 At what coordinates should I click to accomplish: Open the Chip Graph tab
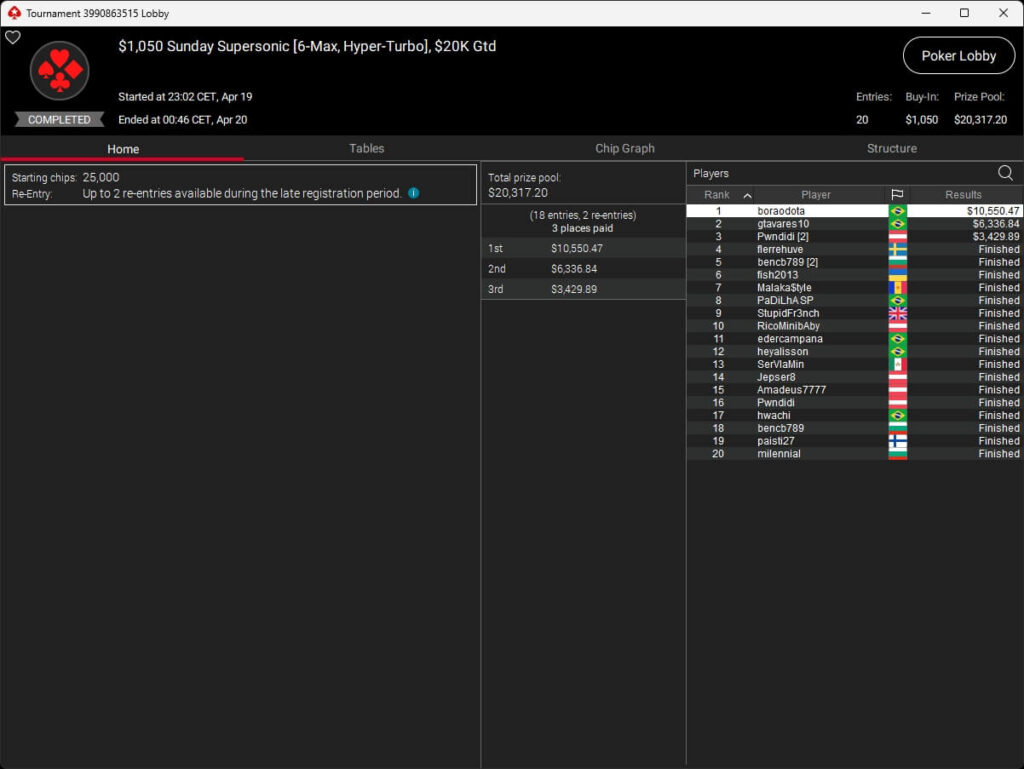coord(625,148)
